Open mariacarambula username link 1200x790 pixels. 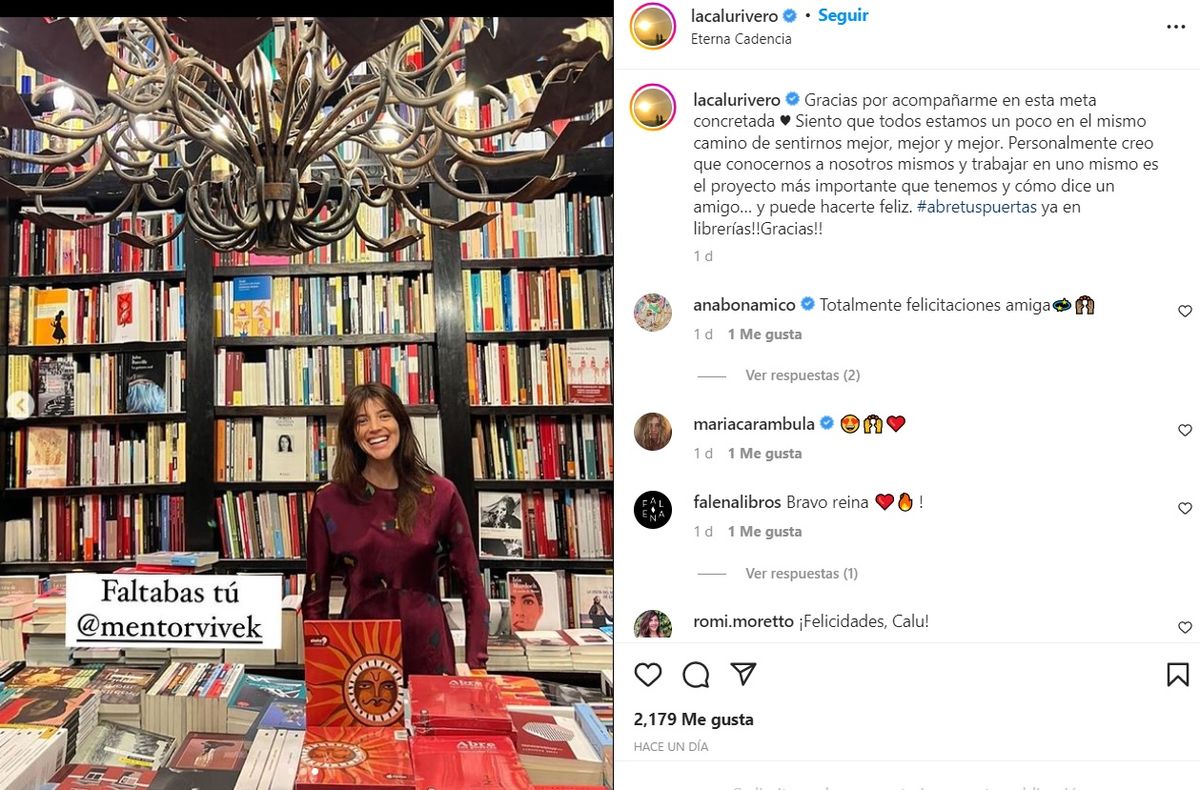(754, 423)
